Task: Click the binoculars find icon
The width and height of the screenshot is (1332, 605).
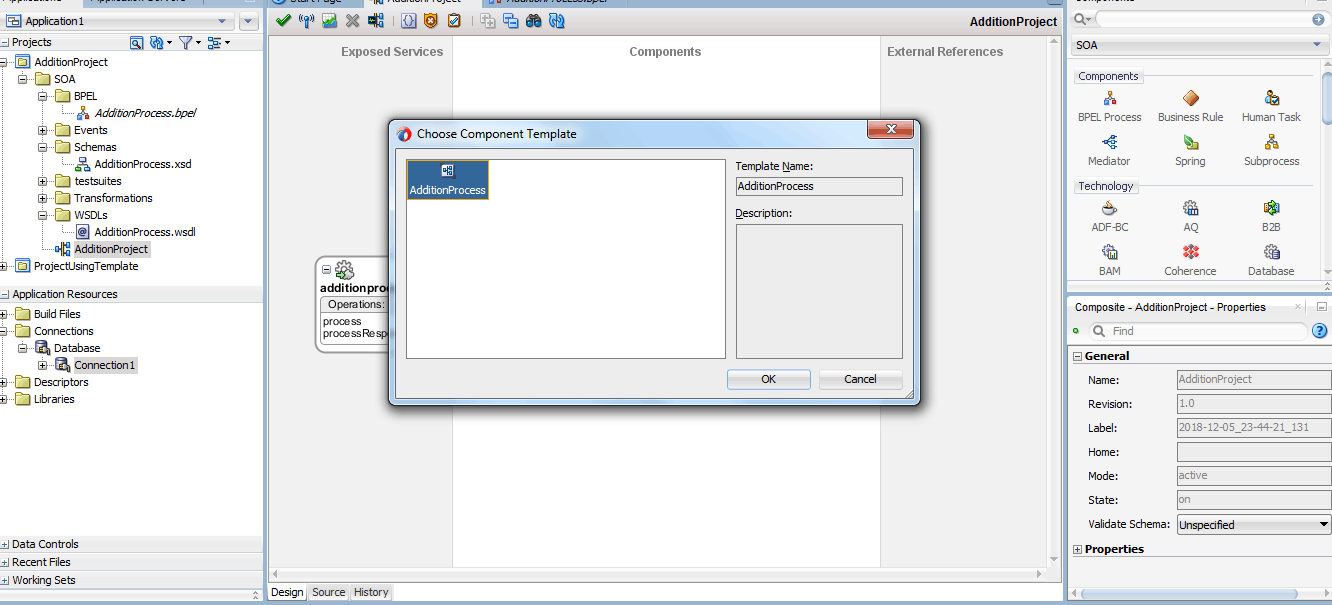Action: pyautogui.click(x=534, y=20)
